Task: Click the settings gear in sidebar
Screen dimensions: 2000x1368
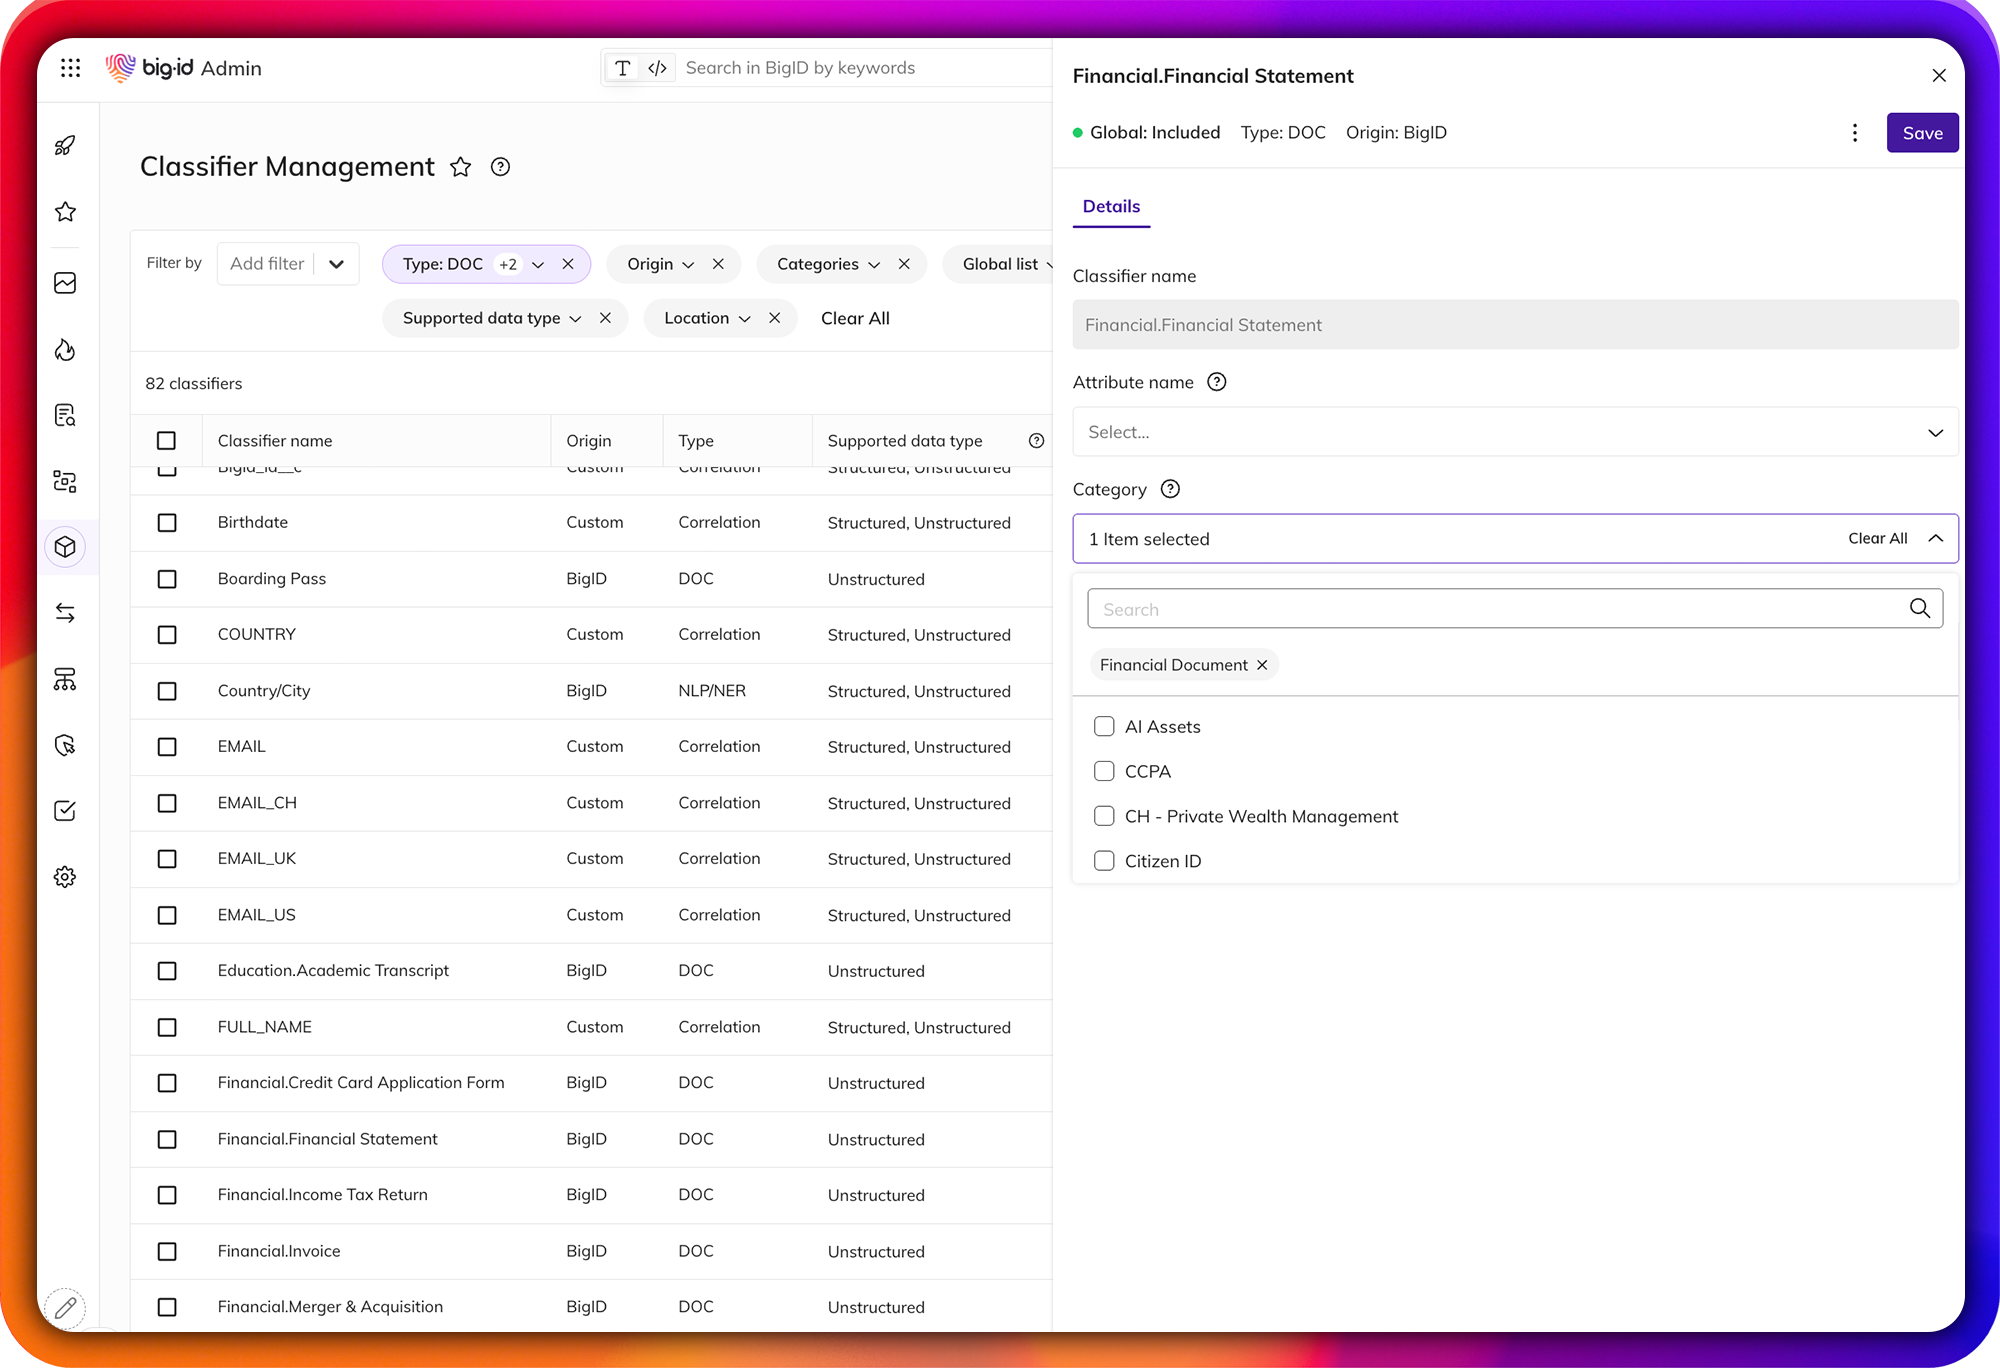Action: point(65,877)
